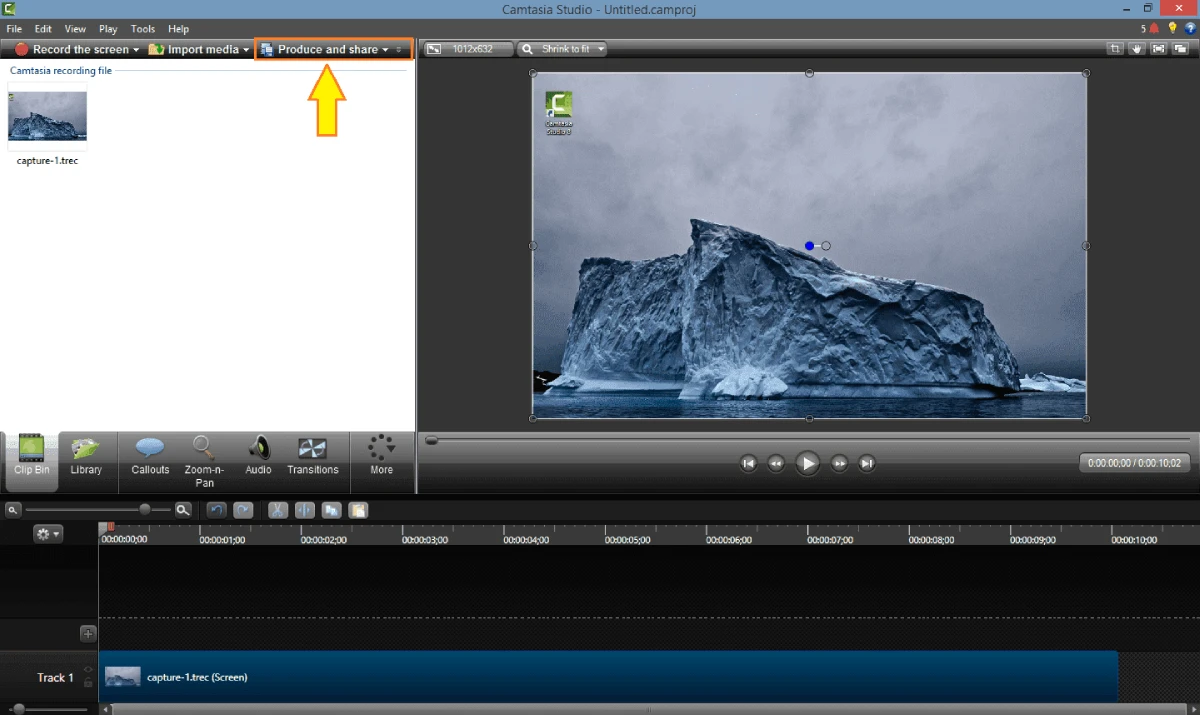
Task: Click the blue rotation handle on canvas
Action: click(x=809, y=246)
